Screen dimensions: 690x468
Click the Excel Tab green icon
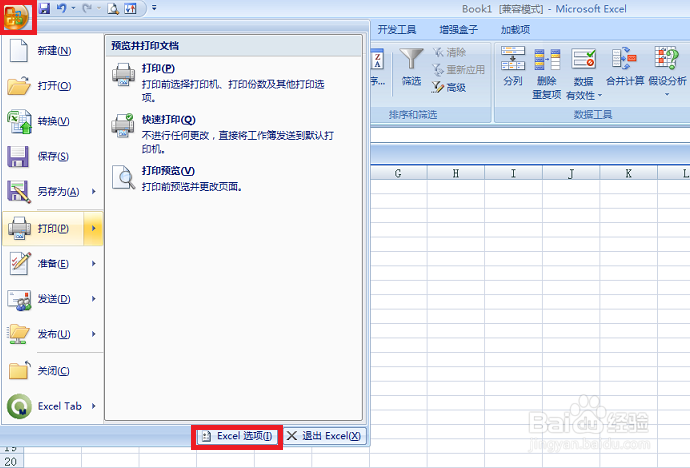[x=19, y=406]
